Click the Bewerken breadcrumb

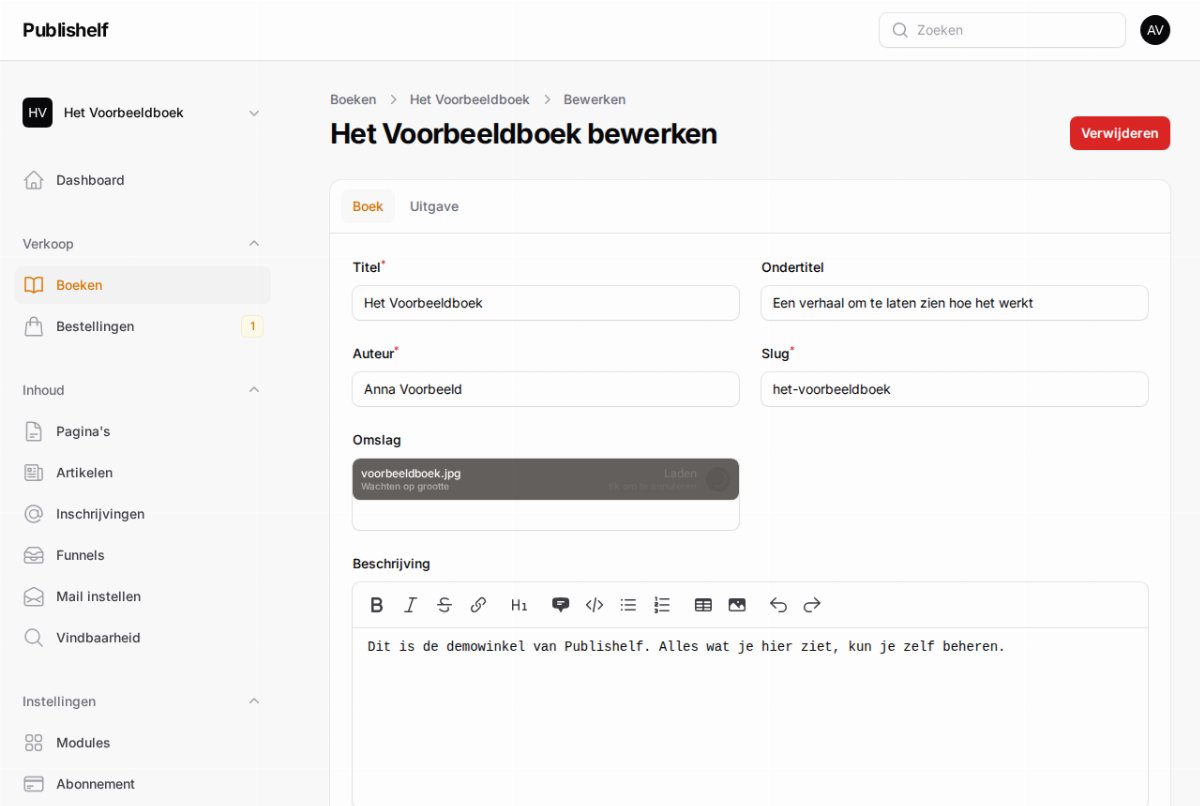click(x=595, y=100)
